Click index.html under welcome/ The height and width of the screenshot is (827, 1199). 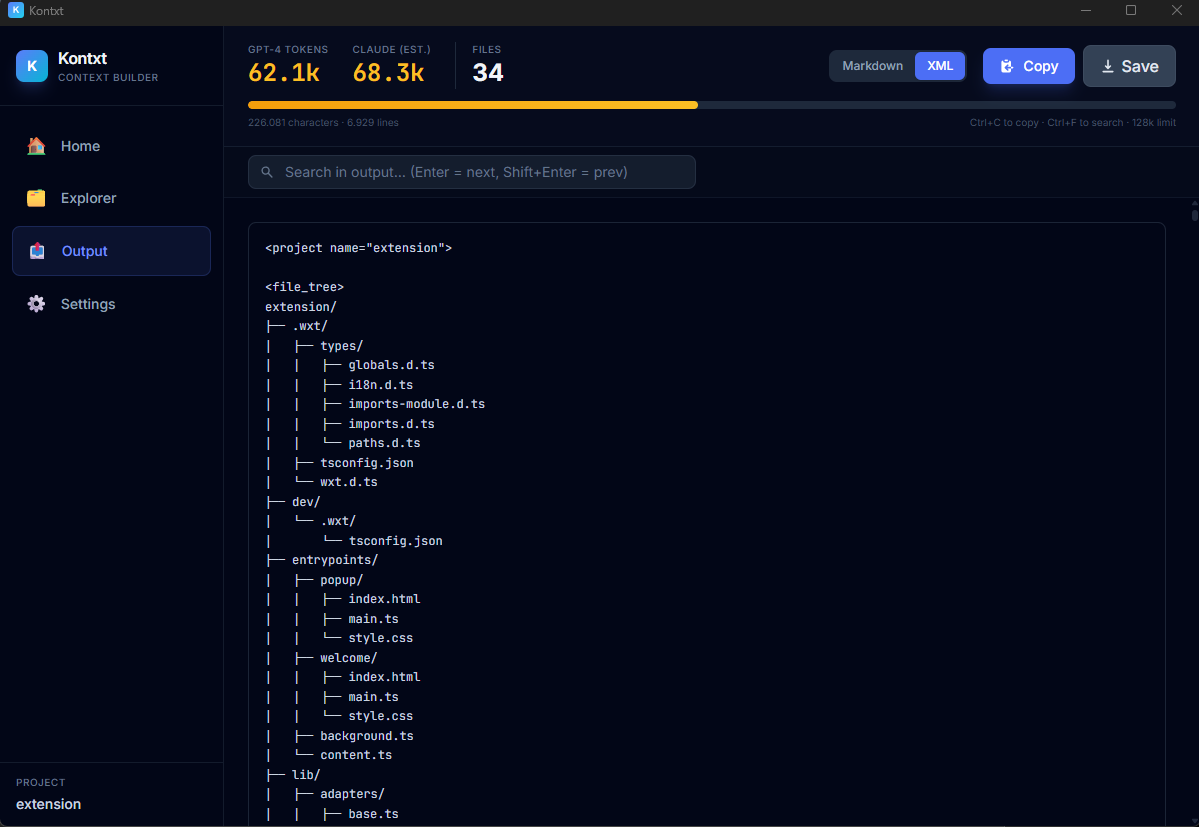(x=385, y=676)
